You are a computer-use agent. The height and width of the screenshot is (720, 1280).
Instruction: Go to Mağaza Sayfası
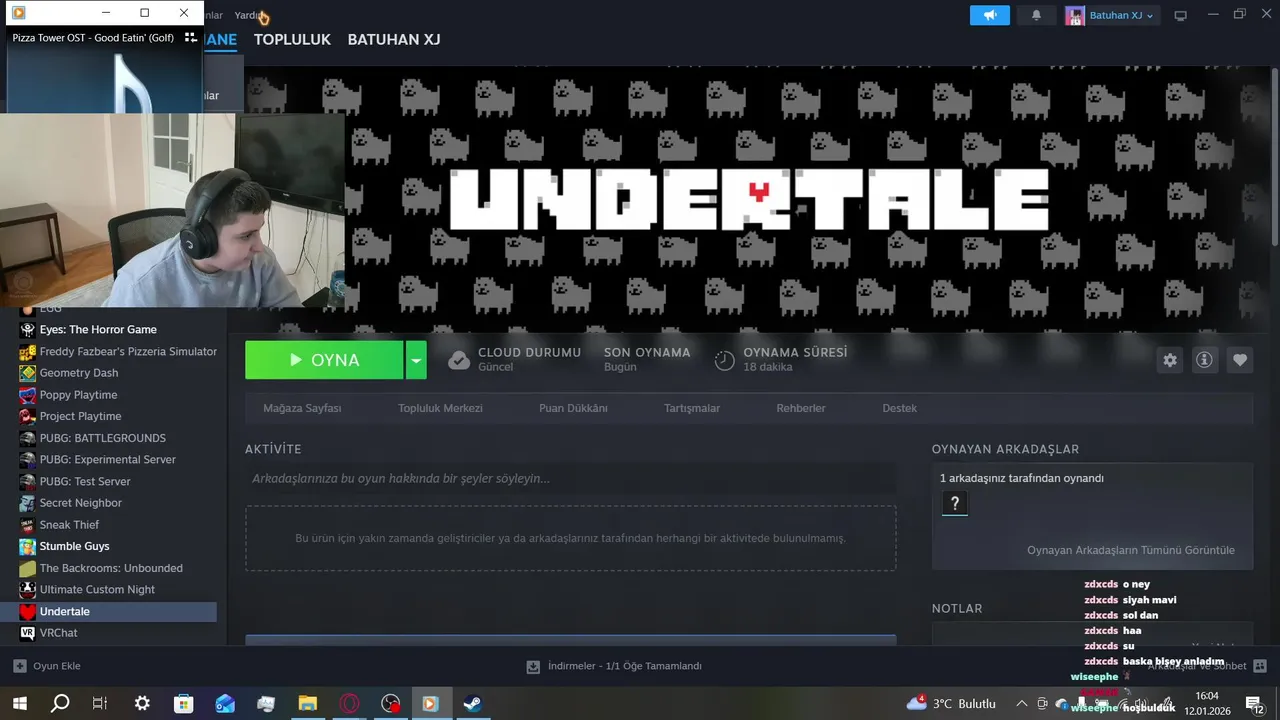coord(302,408)
